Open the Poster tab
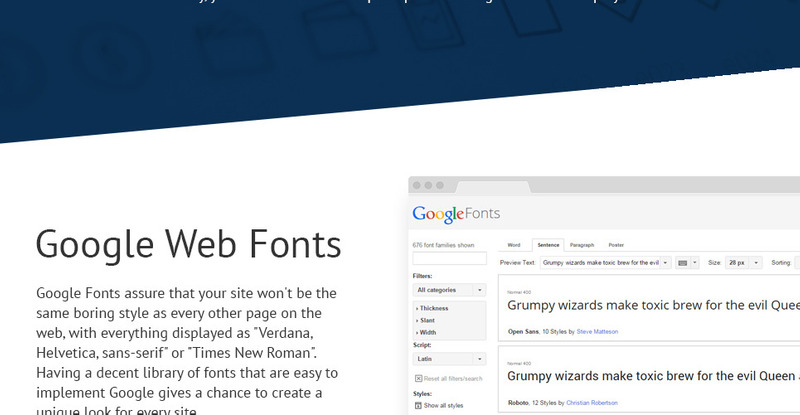The image size is (800, 415). [x=616, y=245]
